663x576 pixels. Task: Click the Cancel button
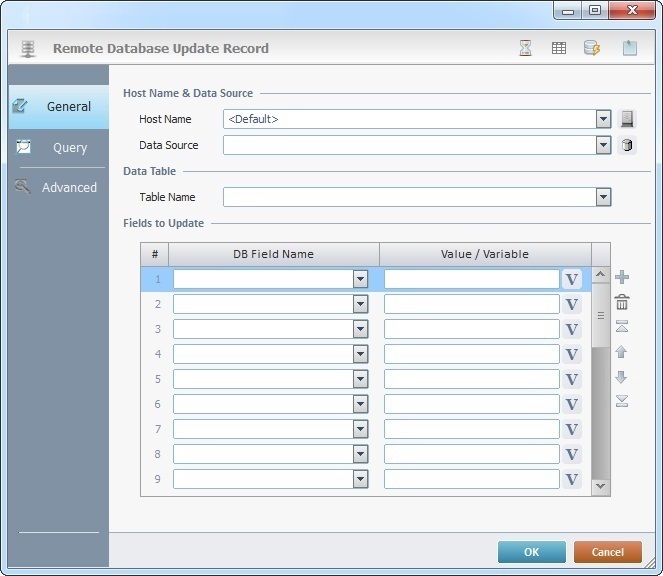(x=607, y=552)
